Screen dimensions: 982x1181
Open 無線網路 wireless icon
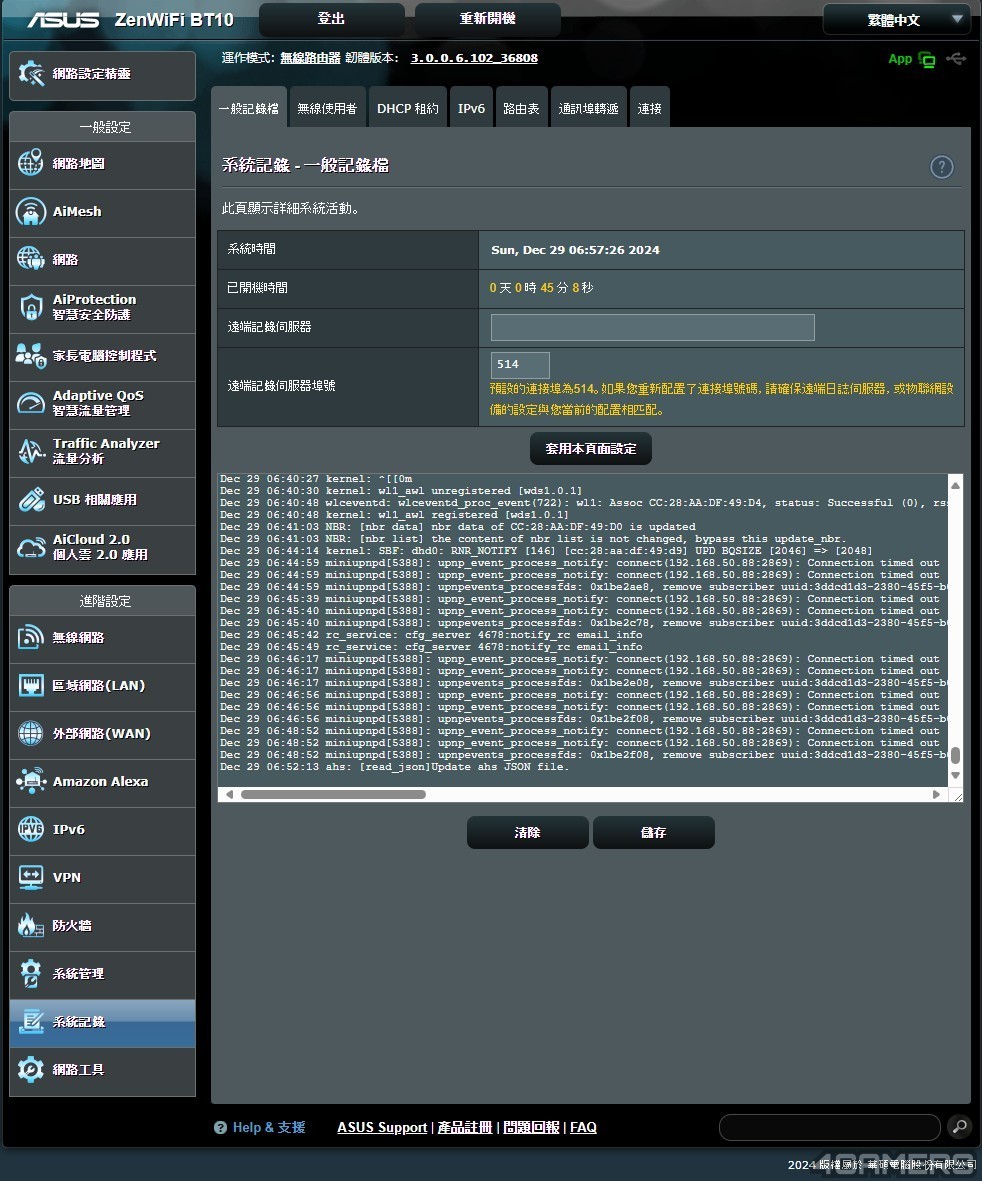coord(31,638)
